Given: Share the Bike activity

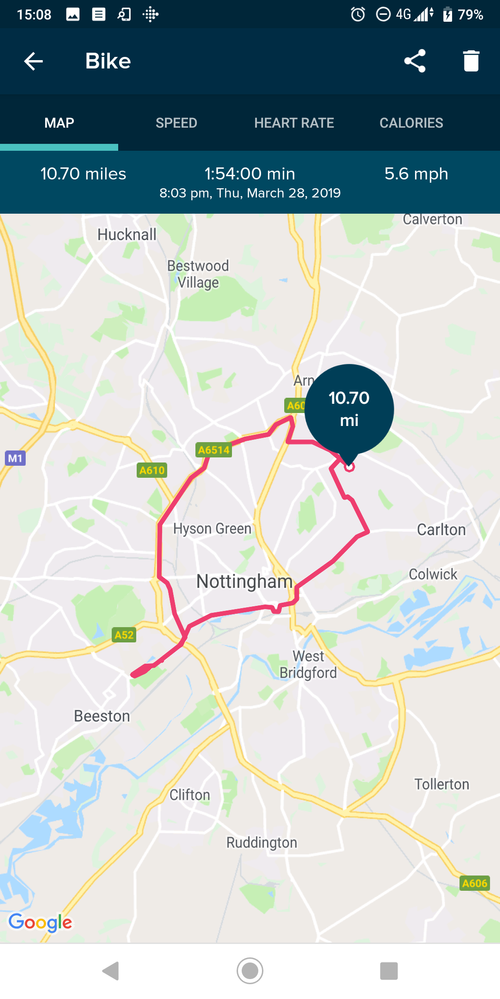Looking at the screenshot, I should 415,61.
